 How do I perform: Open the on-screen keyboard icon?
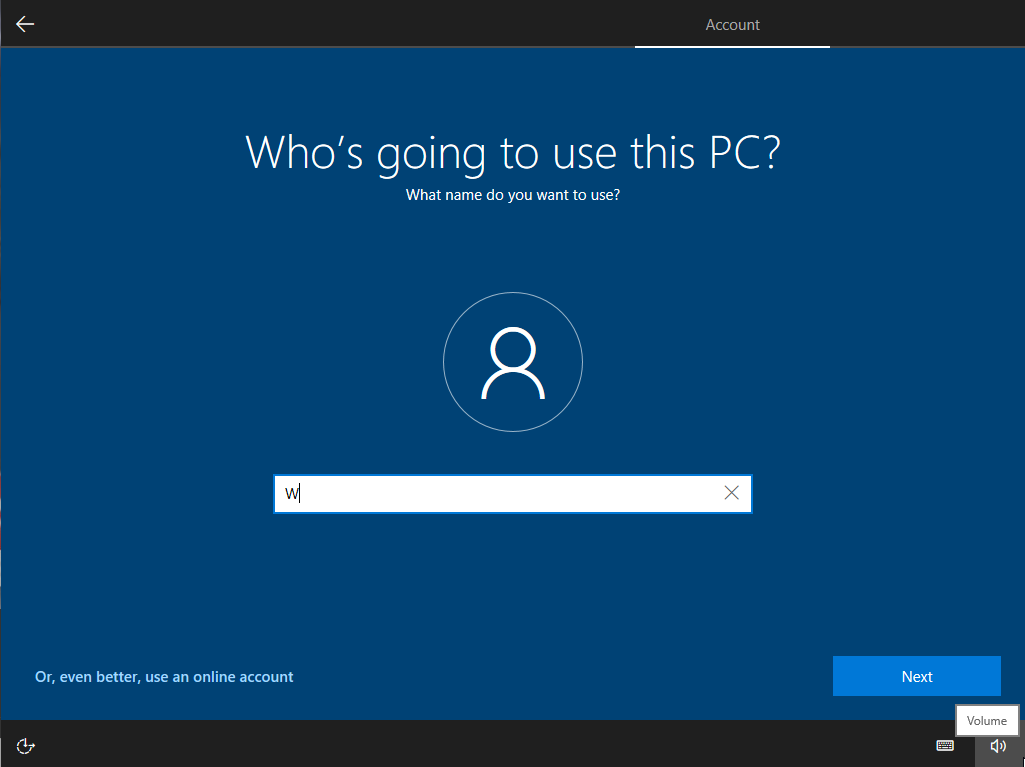click(945, 745)
